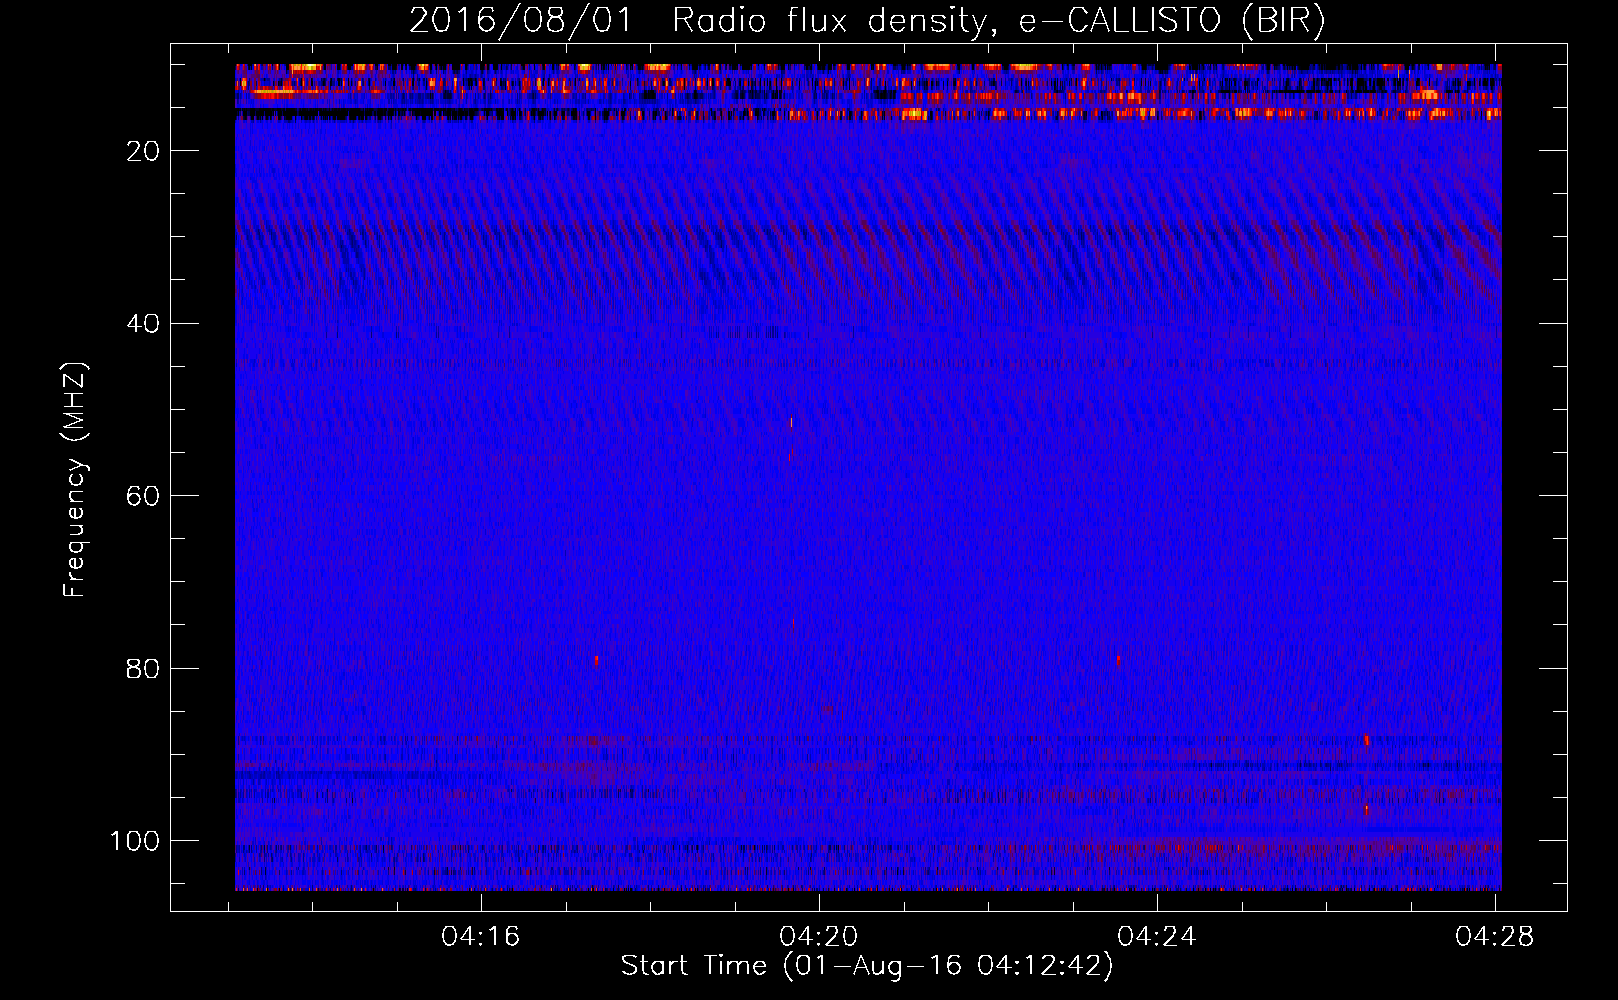Click the 60 frequency tick label
The height and width of the screenshot is (1000, 1618).
tap(143, 496)
